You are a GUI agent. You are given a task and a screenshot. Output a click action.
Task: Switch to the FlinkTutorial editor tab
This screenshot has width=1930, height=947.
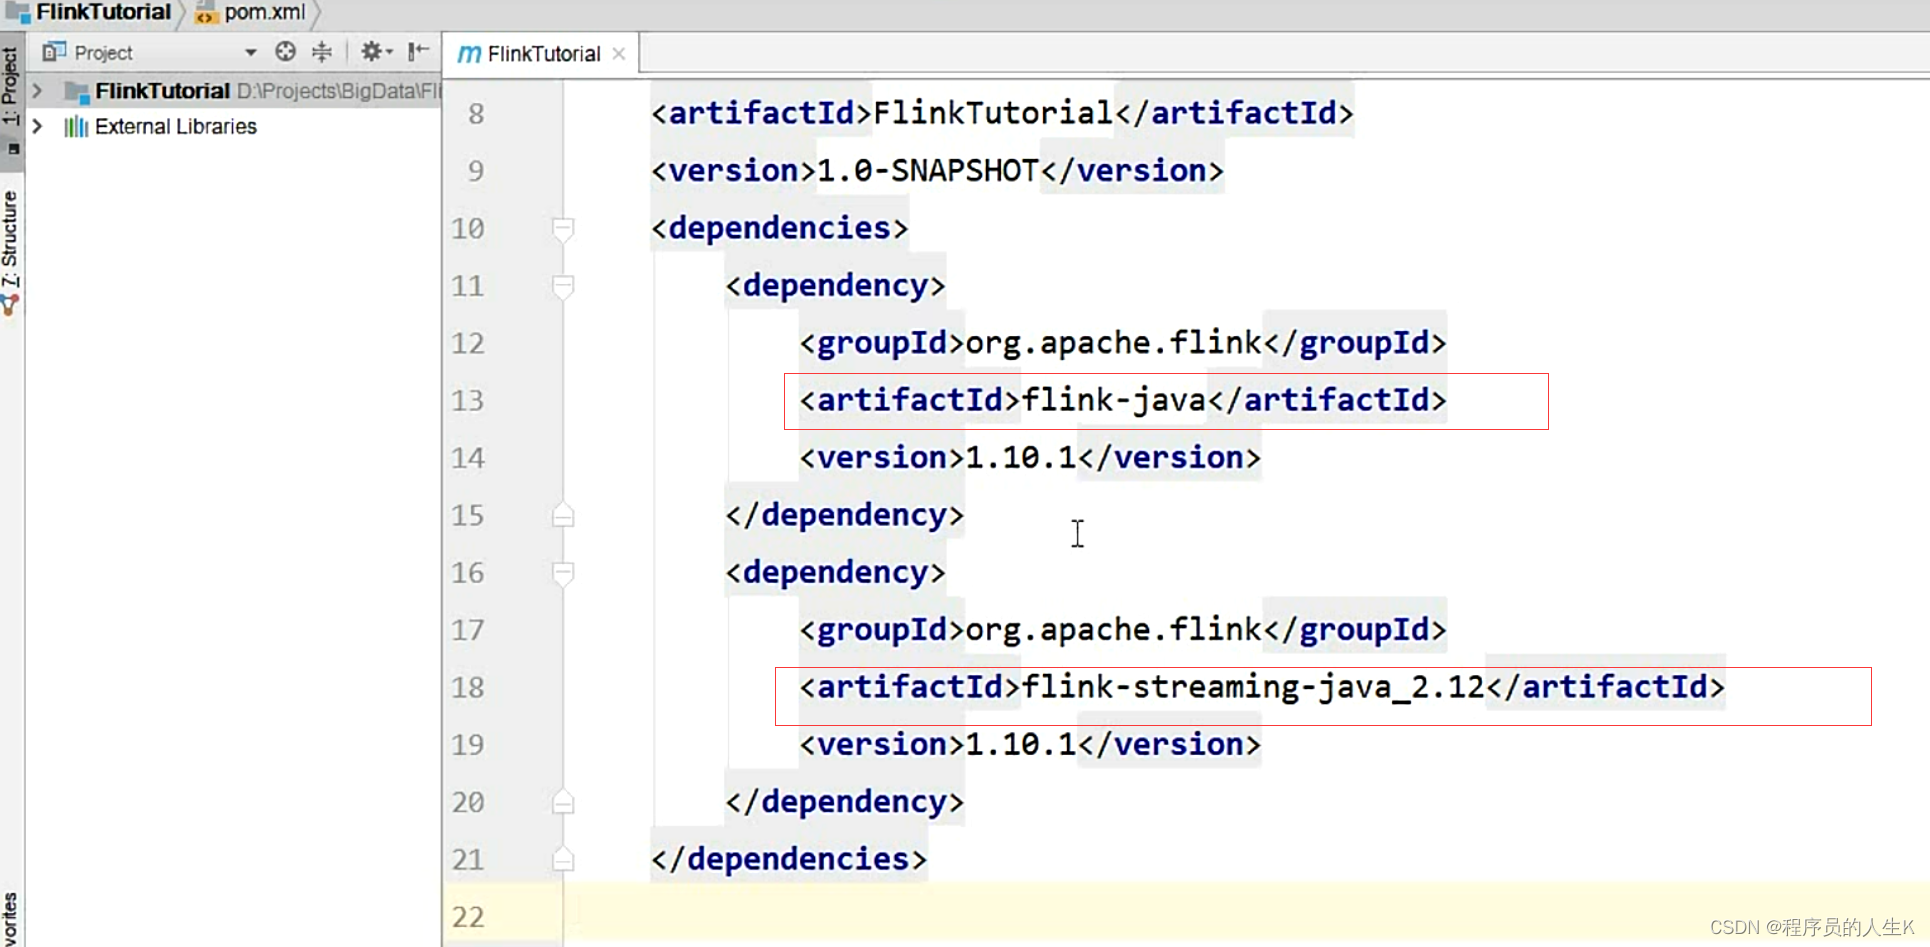(543, 54)
